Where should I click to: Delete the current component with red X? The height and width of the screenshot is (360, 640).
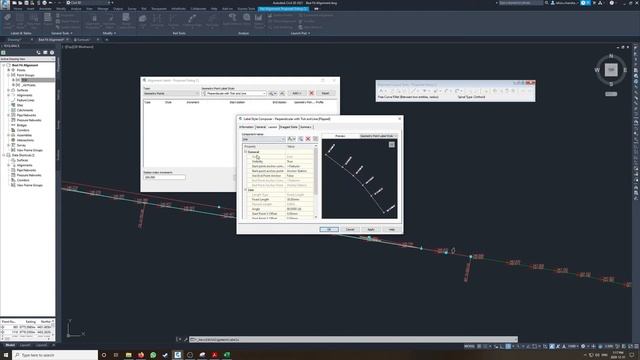pyautogui.click(x=308, y=139)
